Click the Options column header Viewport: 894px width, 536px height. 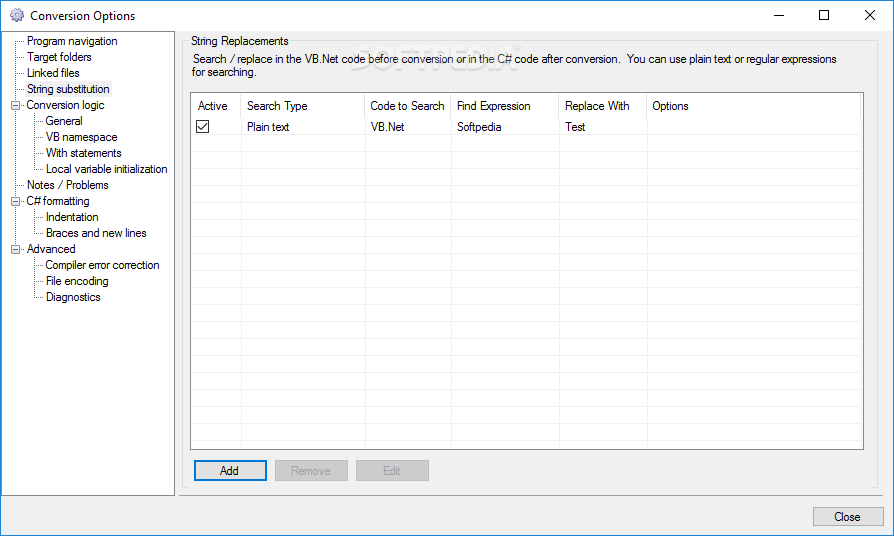754,106
